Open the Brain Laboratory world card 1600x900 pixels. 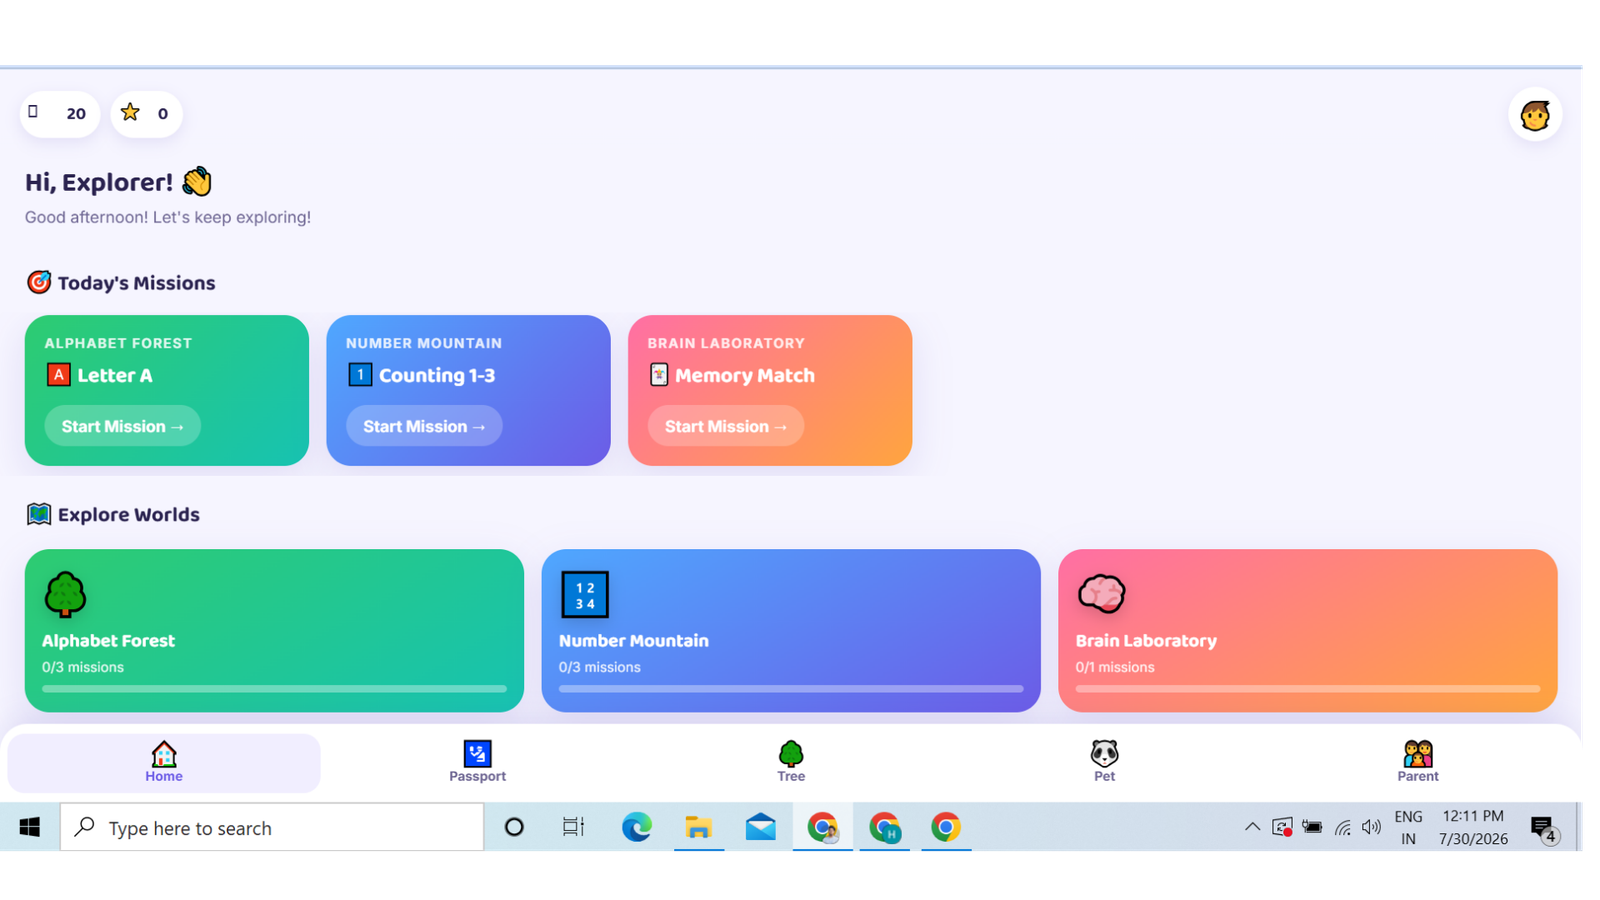tap(1308, 630)
